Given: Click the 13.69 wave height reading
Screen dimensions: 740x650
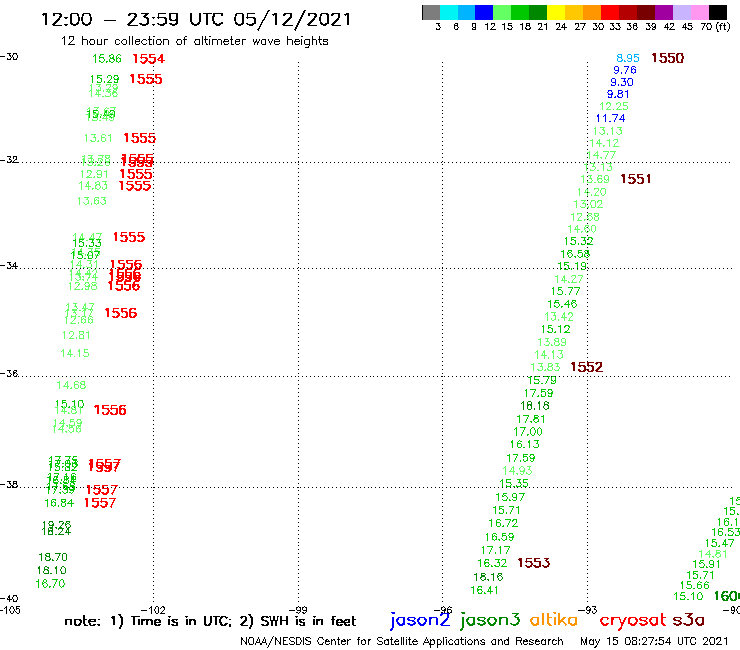Looking at the screenshot, I should pyautogui.click(x=595, y=179).
